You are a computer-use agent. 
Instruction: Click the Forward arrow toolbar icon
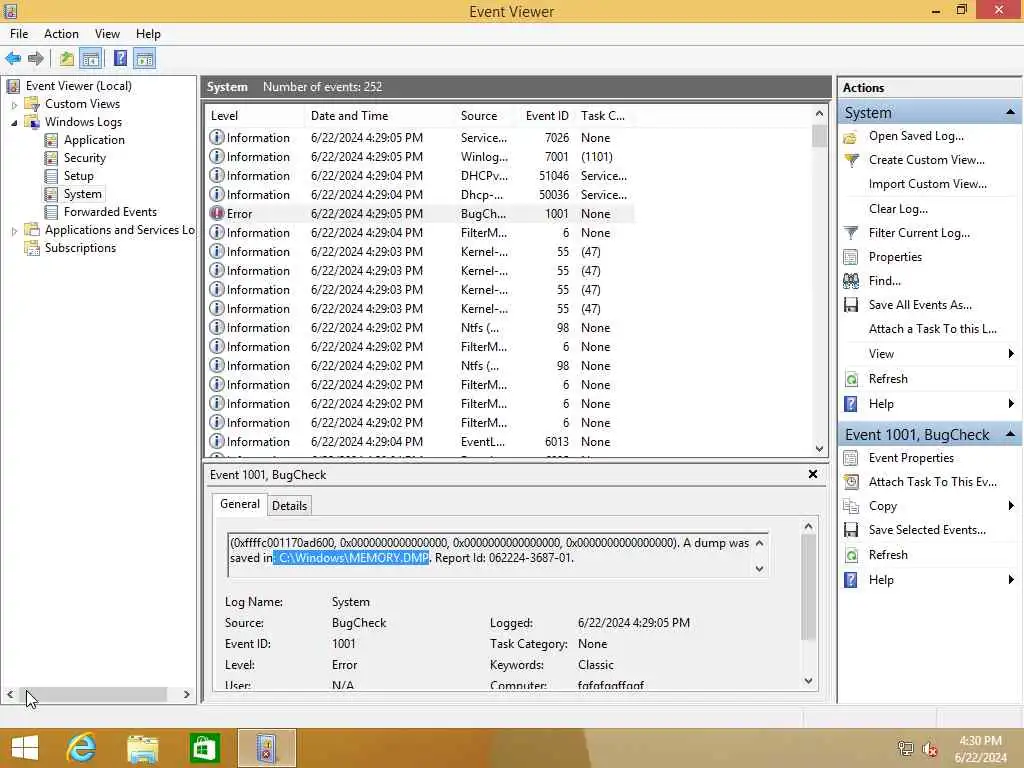tap(36, 59)
